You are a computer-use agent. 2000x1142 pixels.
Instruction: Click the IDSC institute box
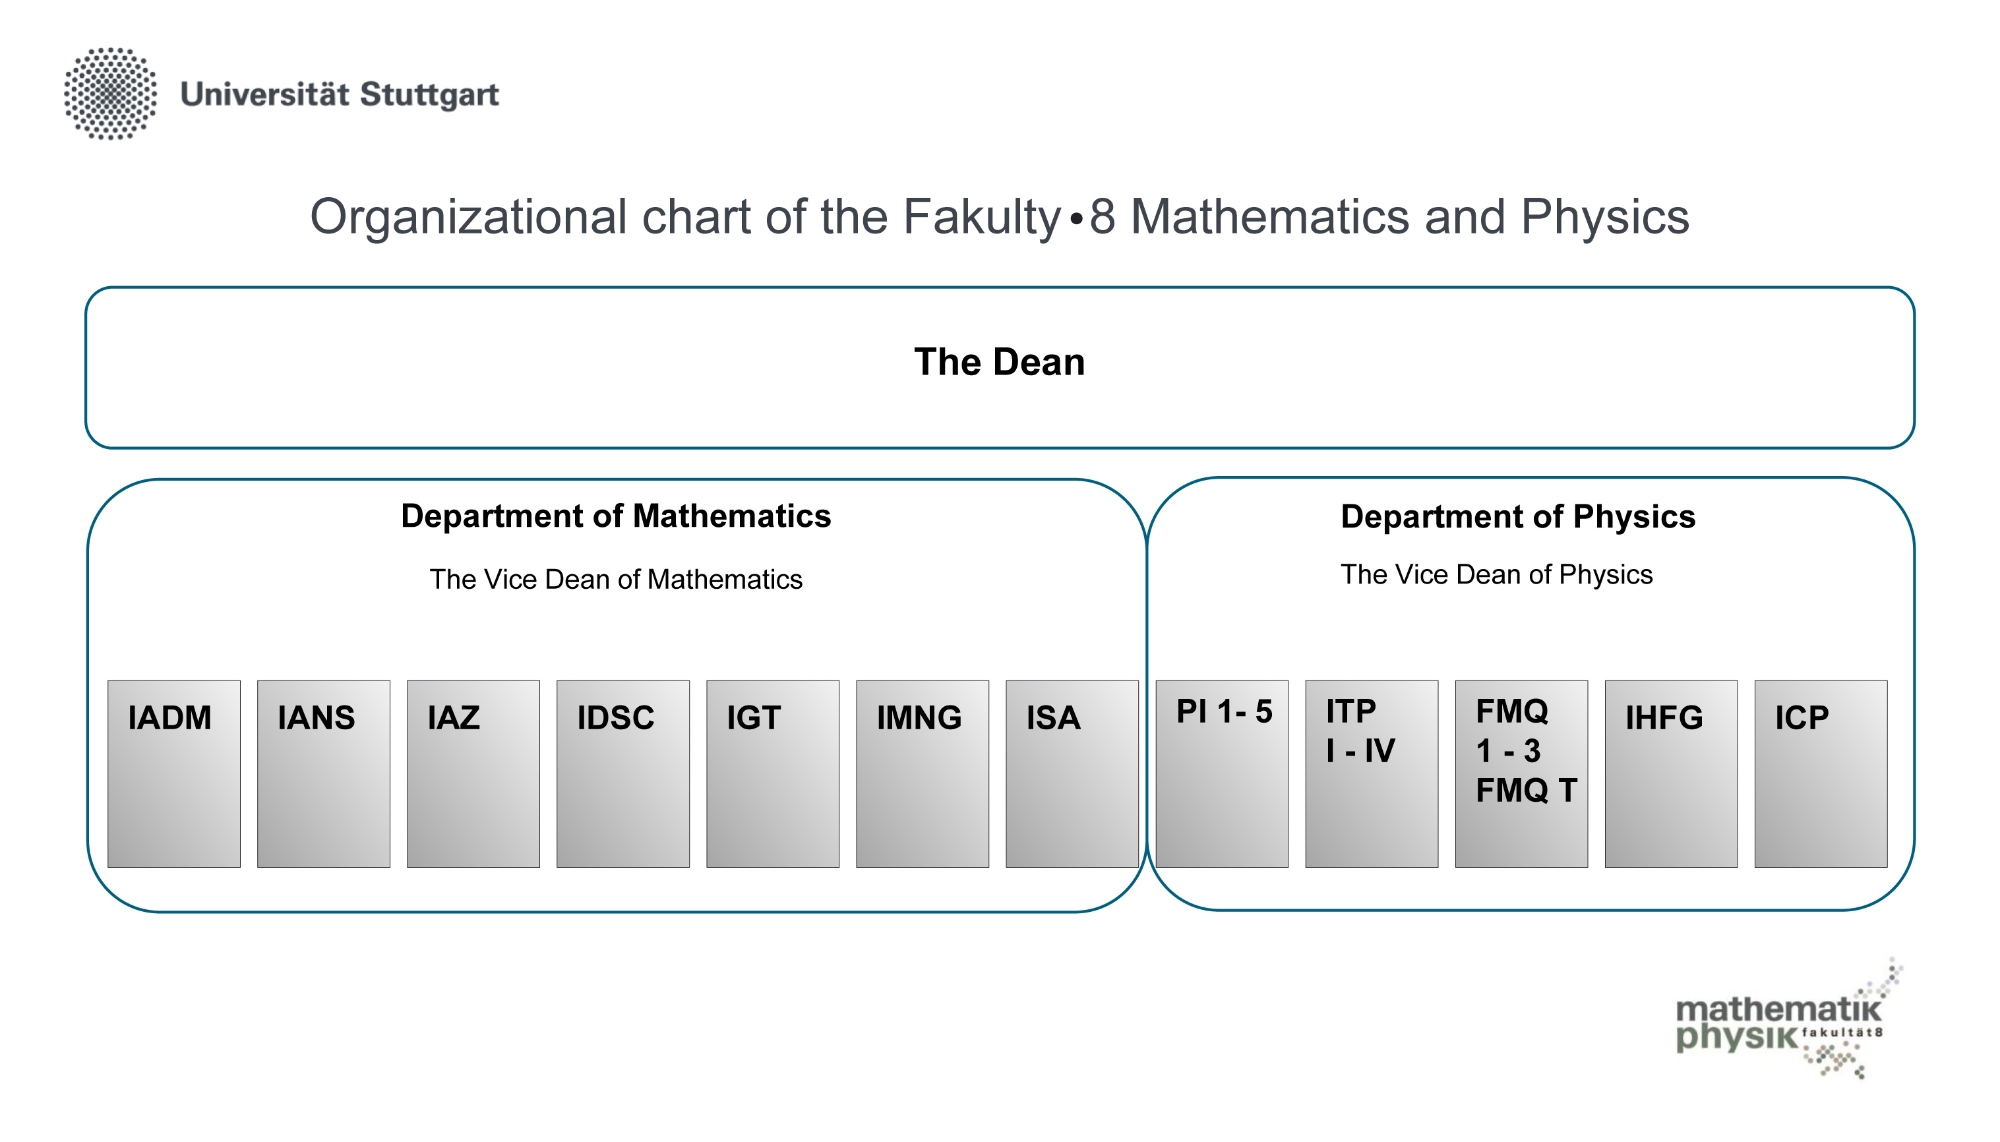(x=623, y=774)
